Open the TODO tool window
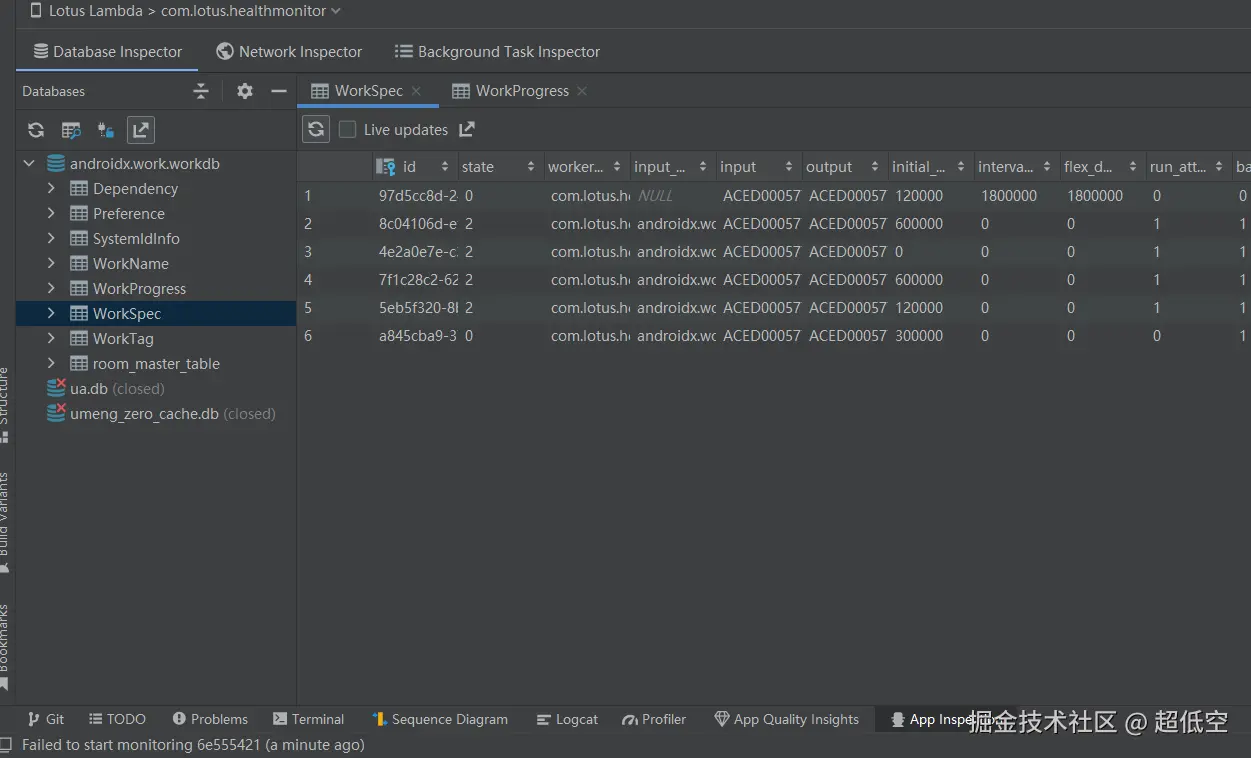1251x758 pixels. pos(118,719)
